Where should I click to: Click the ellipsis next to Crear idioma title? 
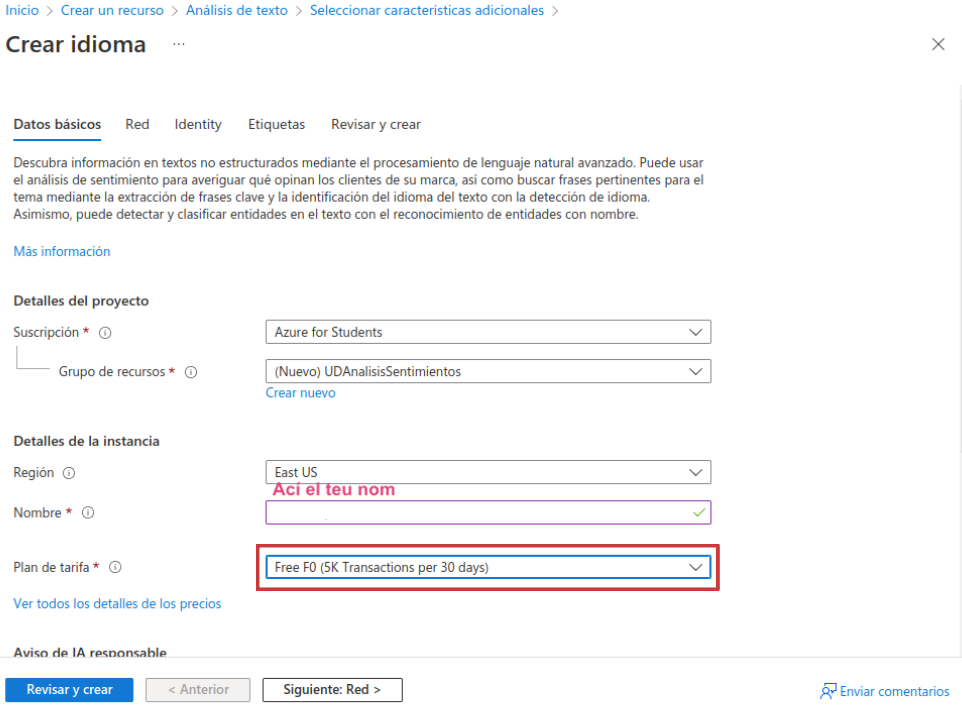177,44
